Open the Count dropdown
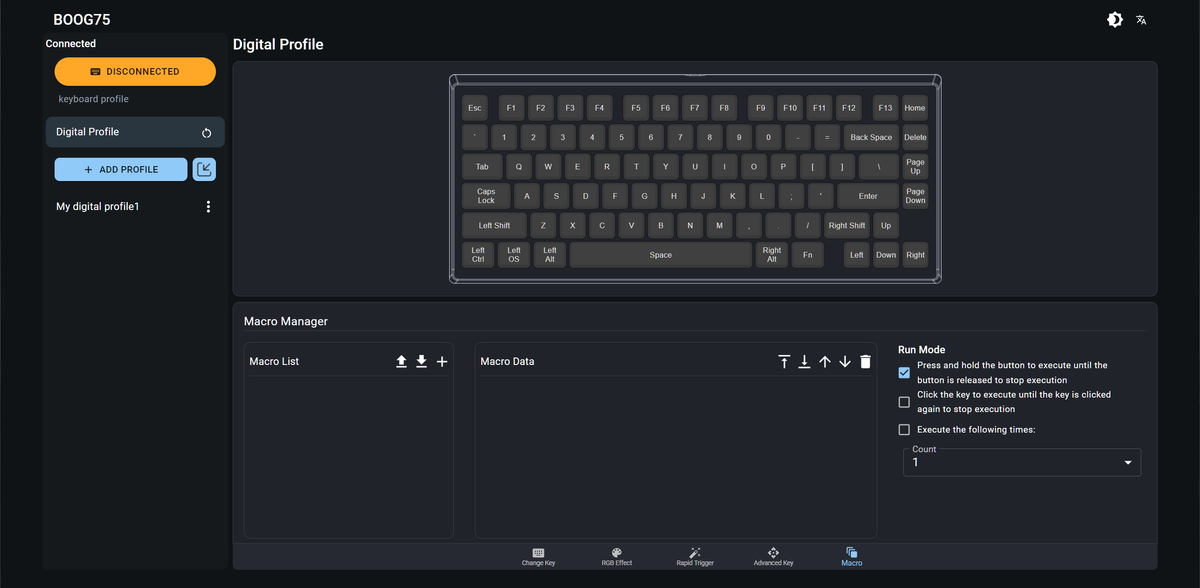The image size is (1200, 588). (1022, 462)
